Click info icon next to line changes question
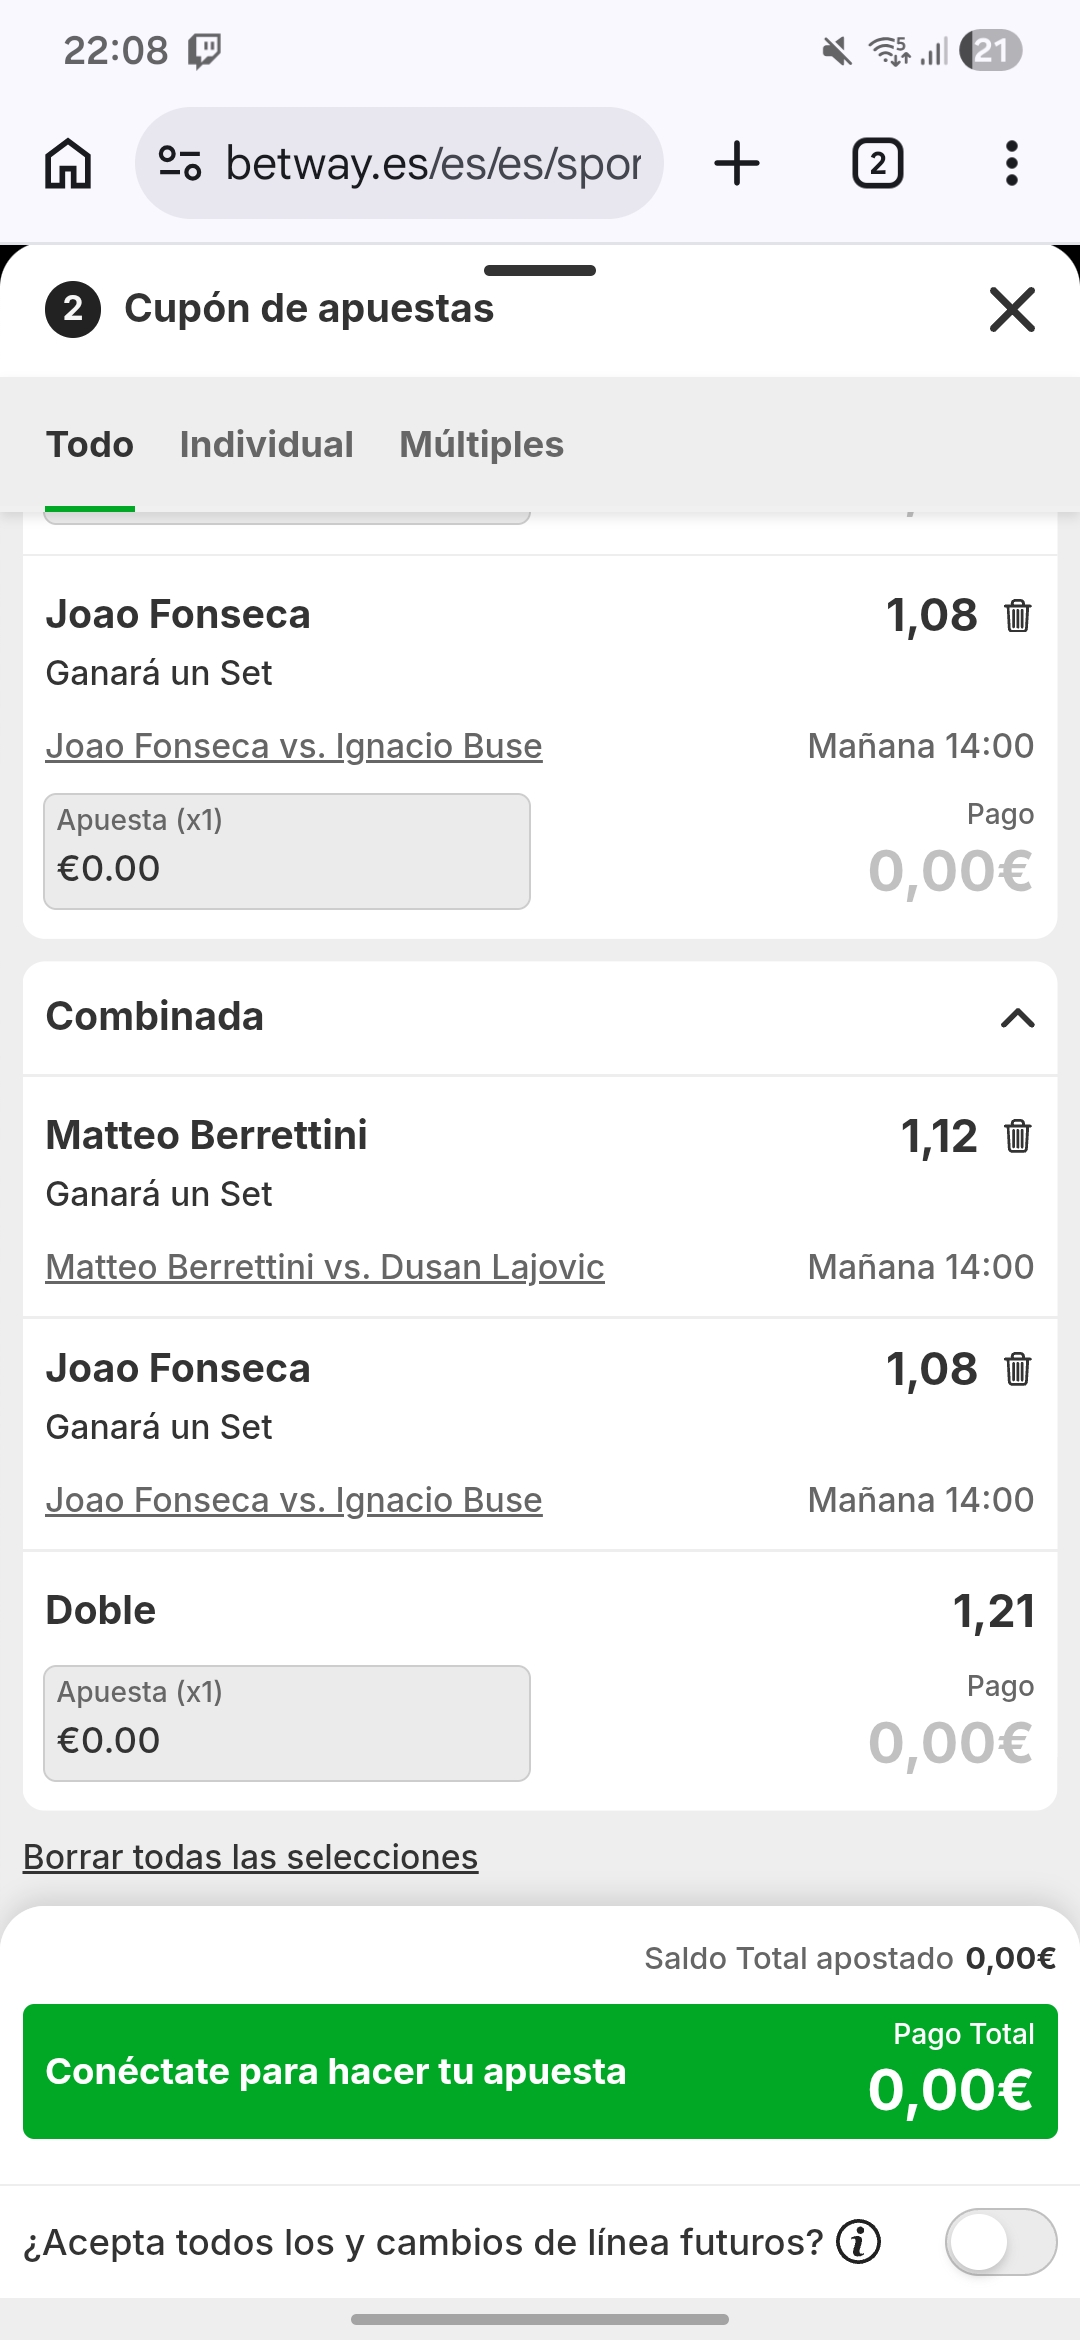Screen dimensions: 1080x2340 coord(858,2241)
